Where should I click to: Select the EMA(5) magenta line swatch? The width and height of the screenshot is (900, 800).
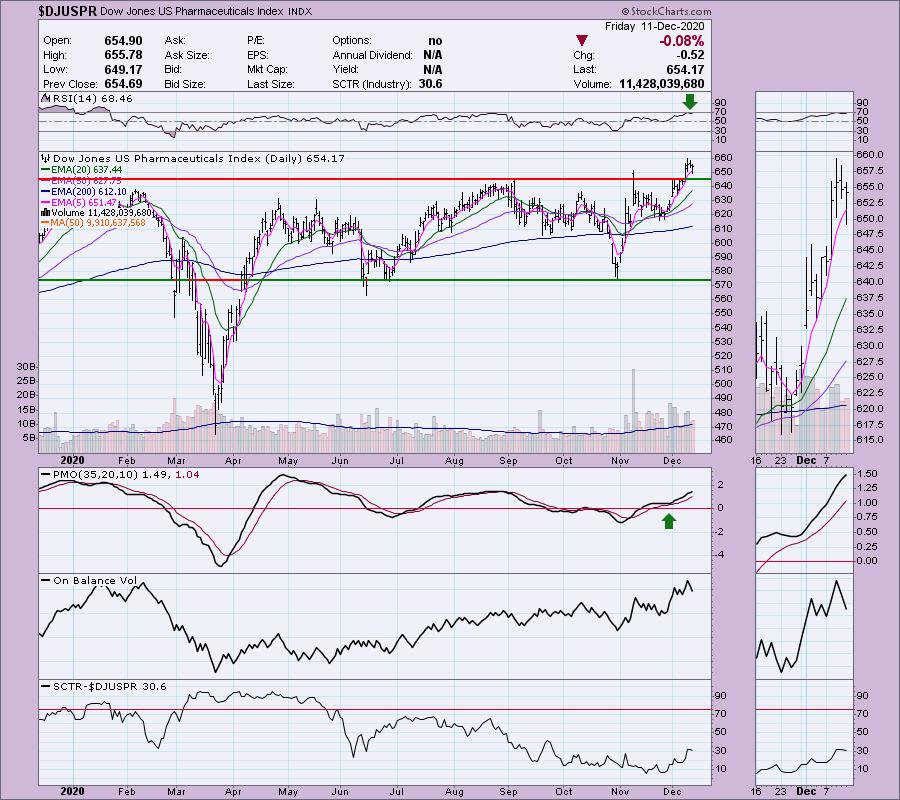point(45,203)
